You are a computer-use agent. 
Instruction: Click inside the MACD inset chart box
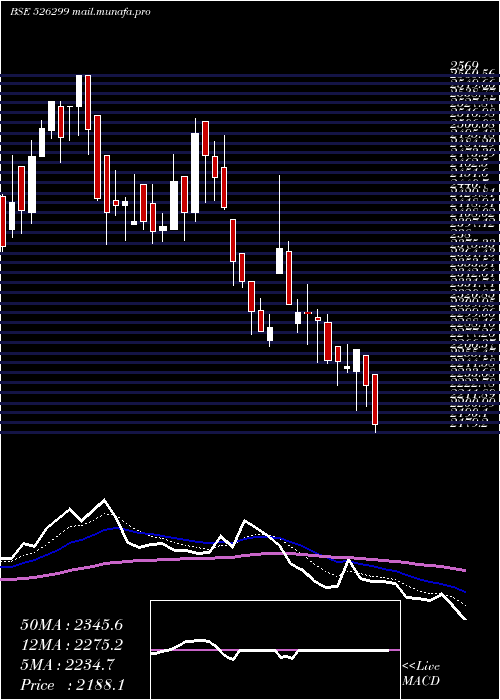[x=275, y=650]
